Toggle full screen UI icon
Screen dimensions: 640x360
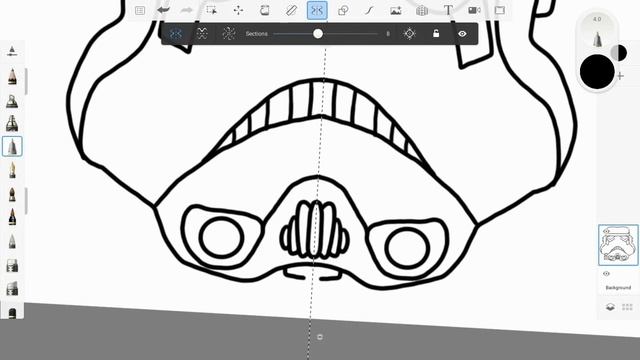point(500,10)
